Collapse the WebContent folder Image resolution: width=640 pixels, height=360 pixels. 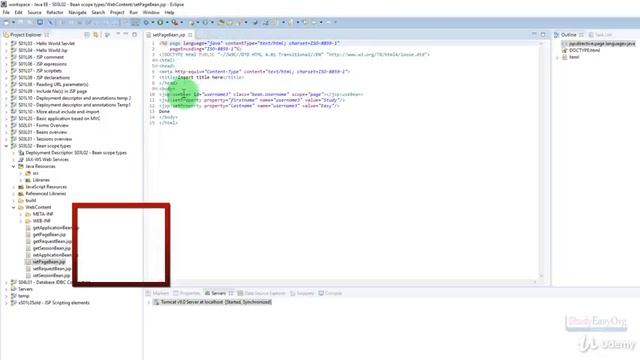pyautogui.click(x=13, y=207)
